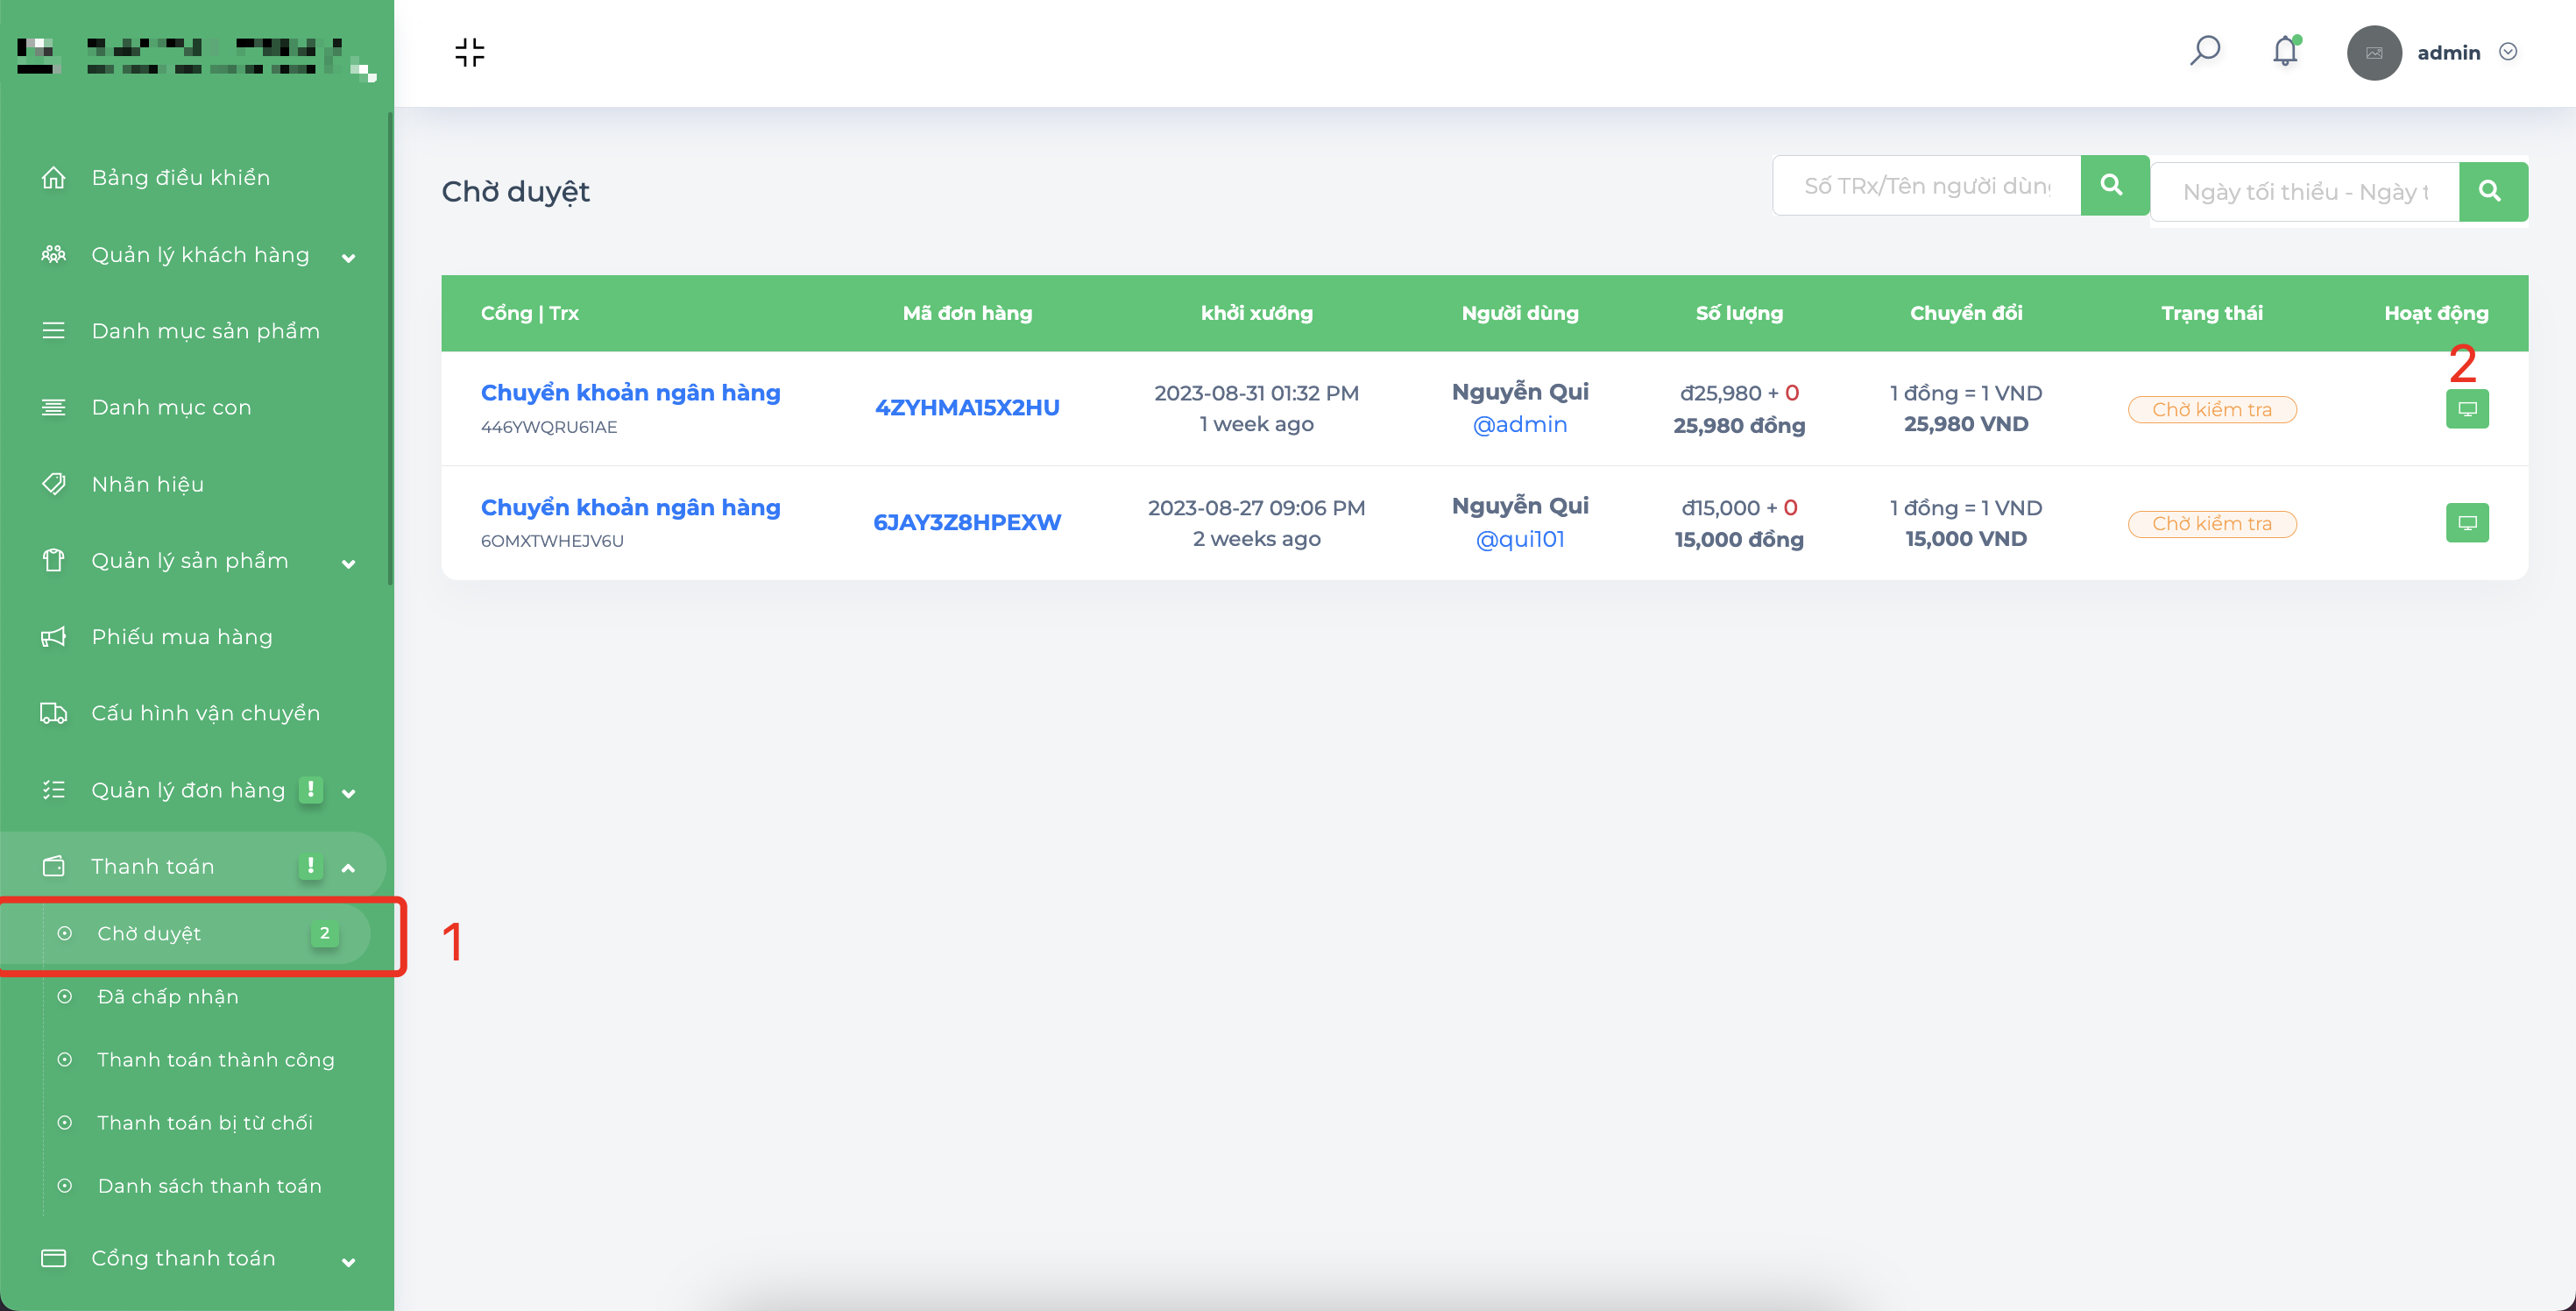The height and width of the screenshot is (1311, 2576).
Task: Click search button next to date range field
Action: tap(2493, 191)
